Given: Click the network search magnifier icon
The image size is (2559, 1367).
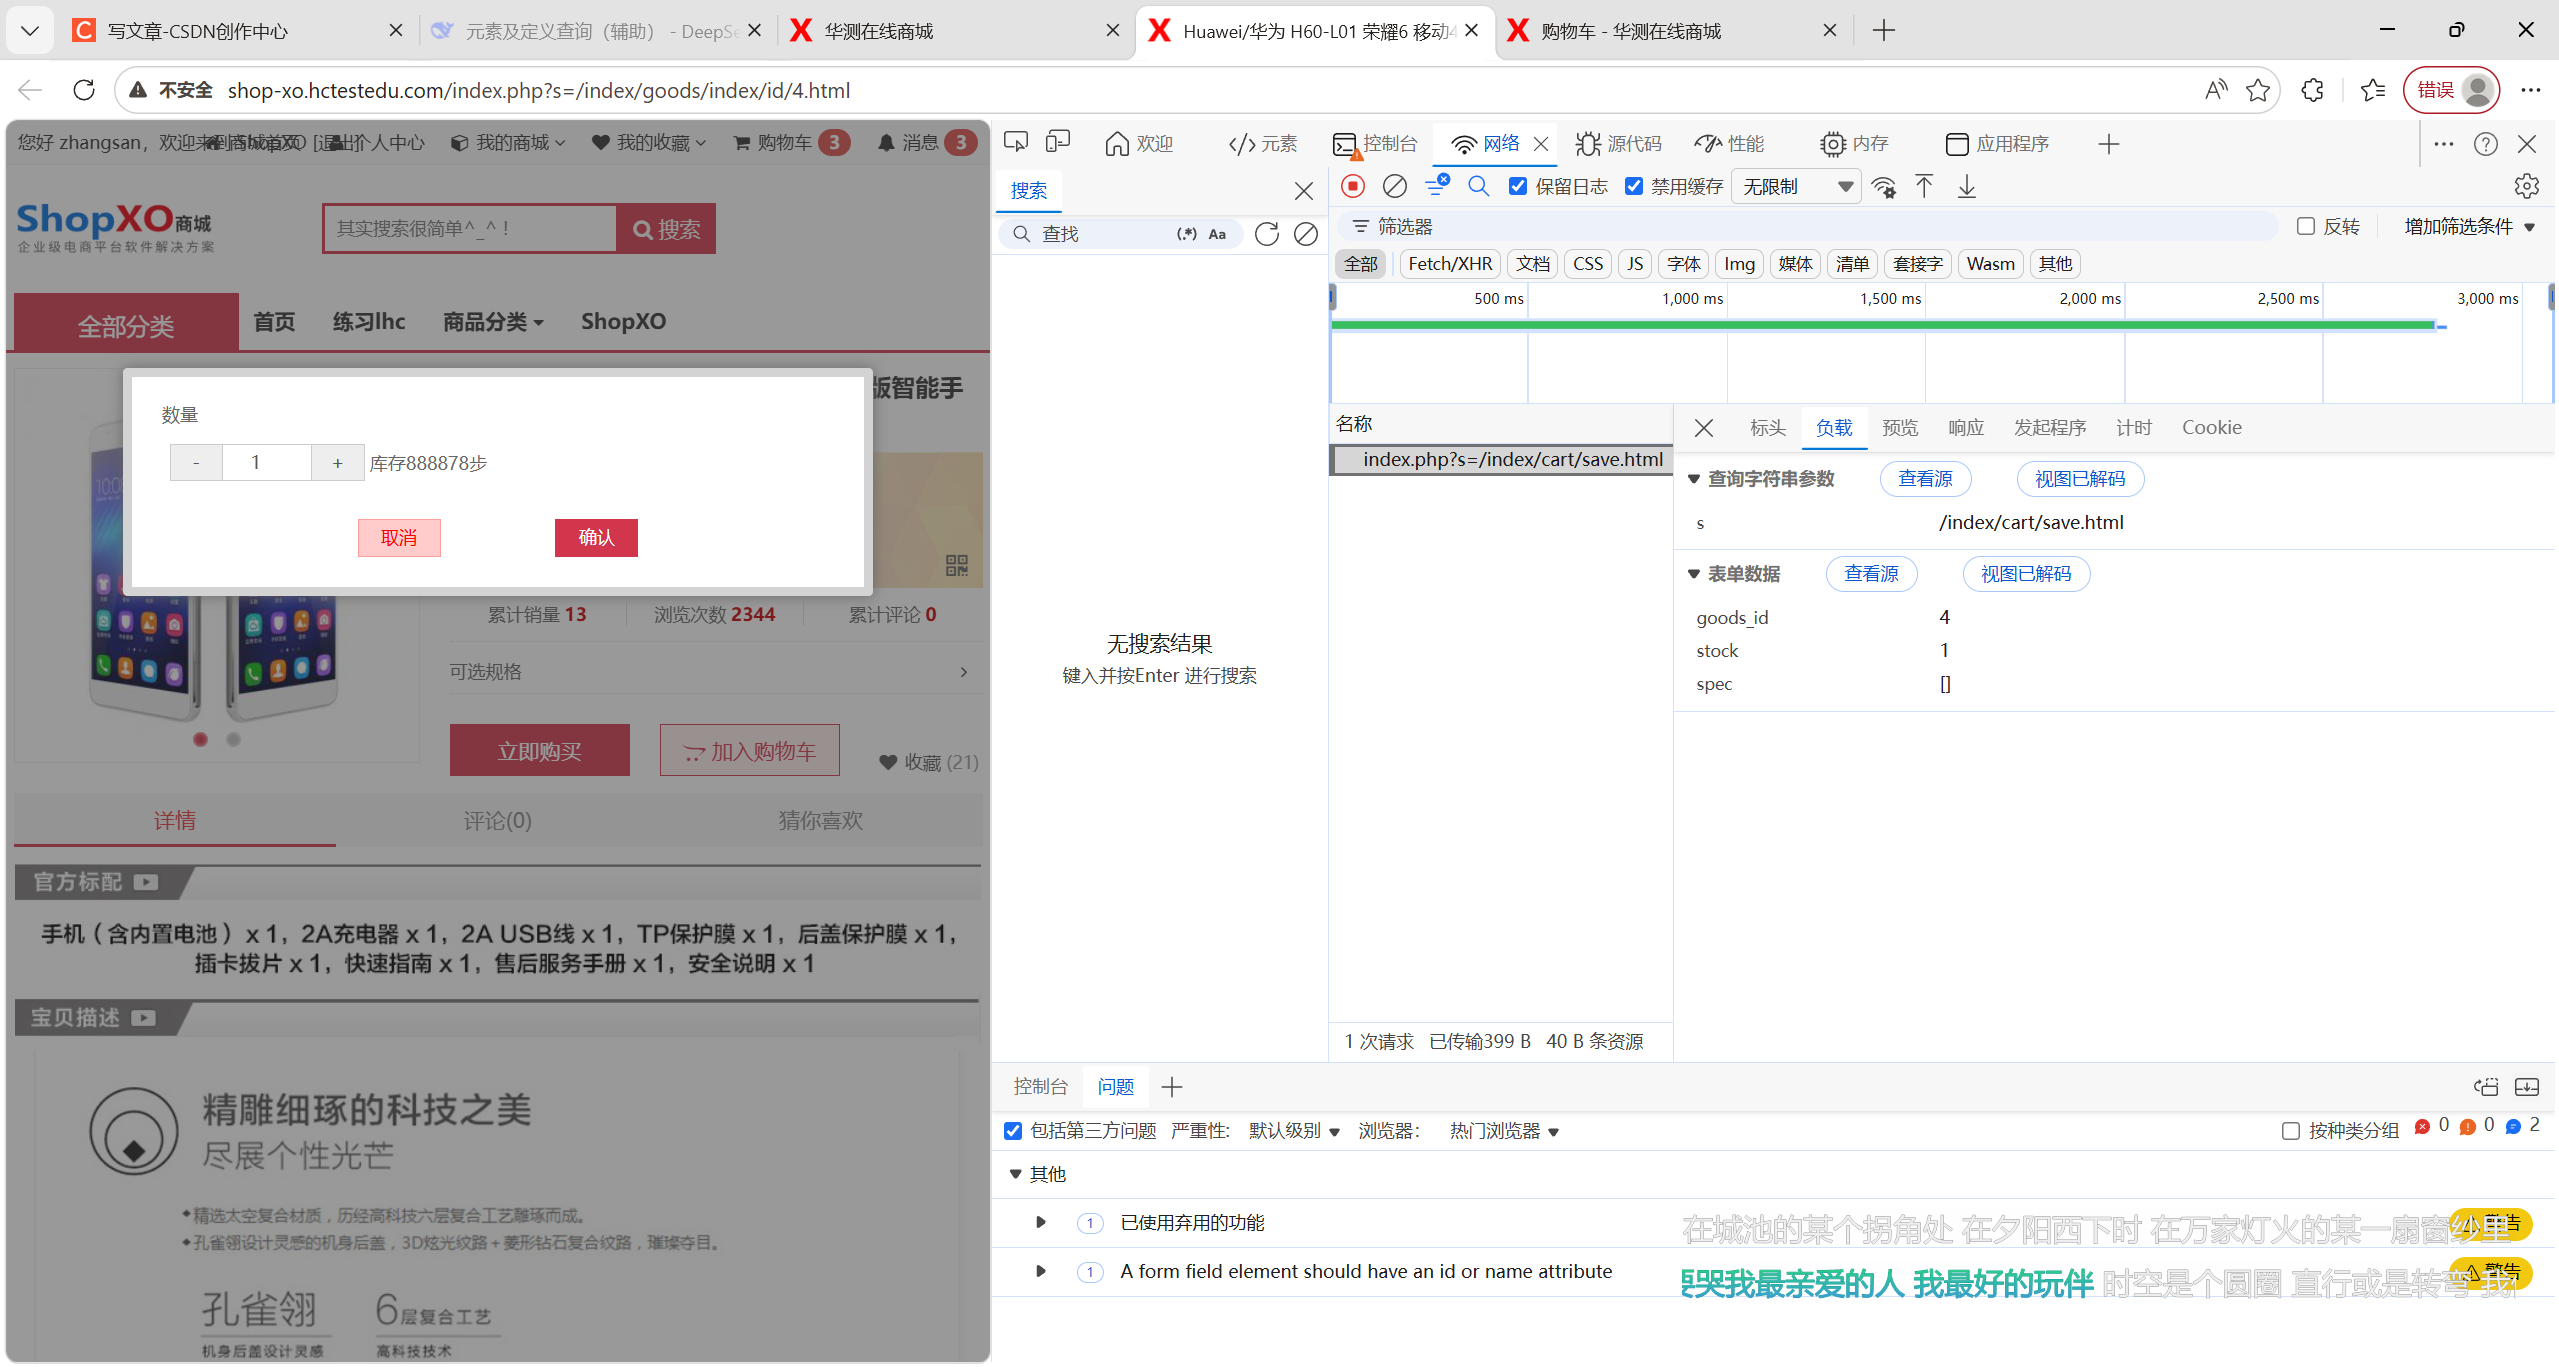Looking at the screenshot, I should tap(1478, 186).
